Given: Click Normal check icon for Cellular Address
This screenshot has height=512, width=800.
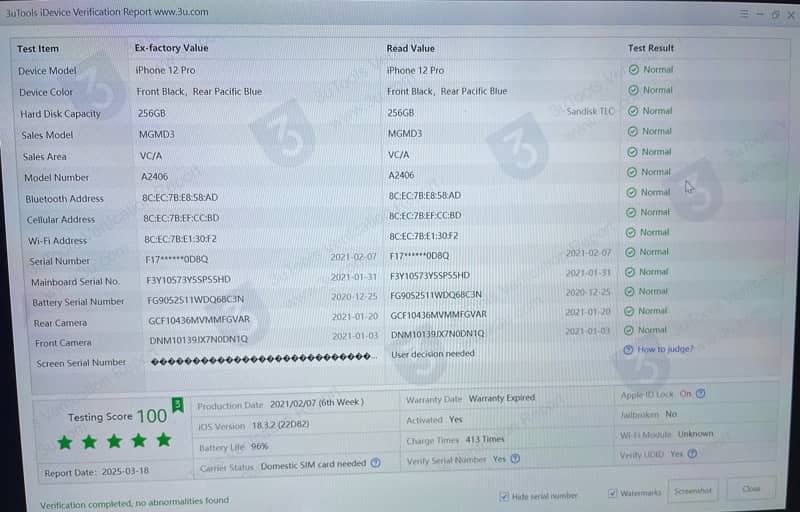Looking at the screenshot, I should click(631, 212).
